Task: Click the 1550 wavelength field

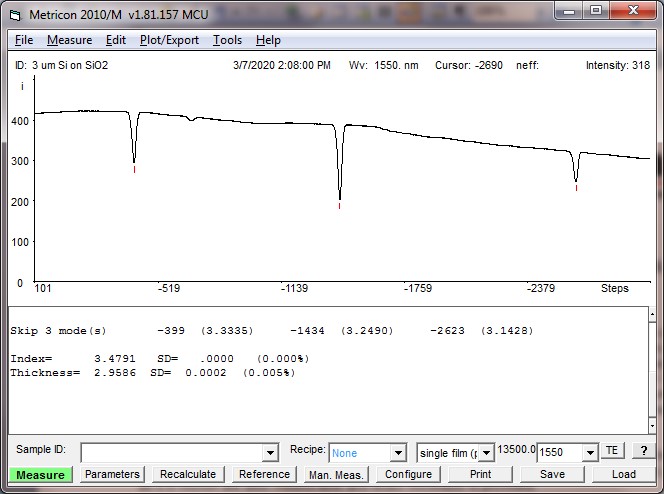Action: point(560,453)
